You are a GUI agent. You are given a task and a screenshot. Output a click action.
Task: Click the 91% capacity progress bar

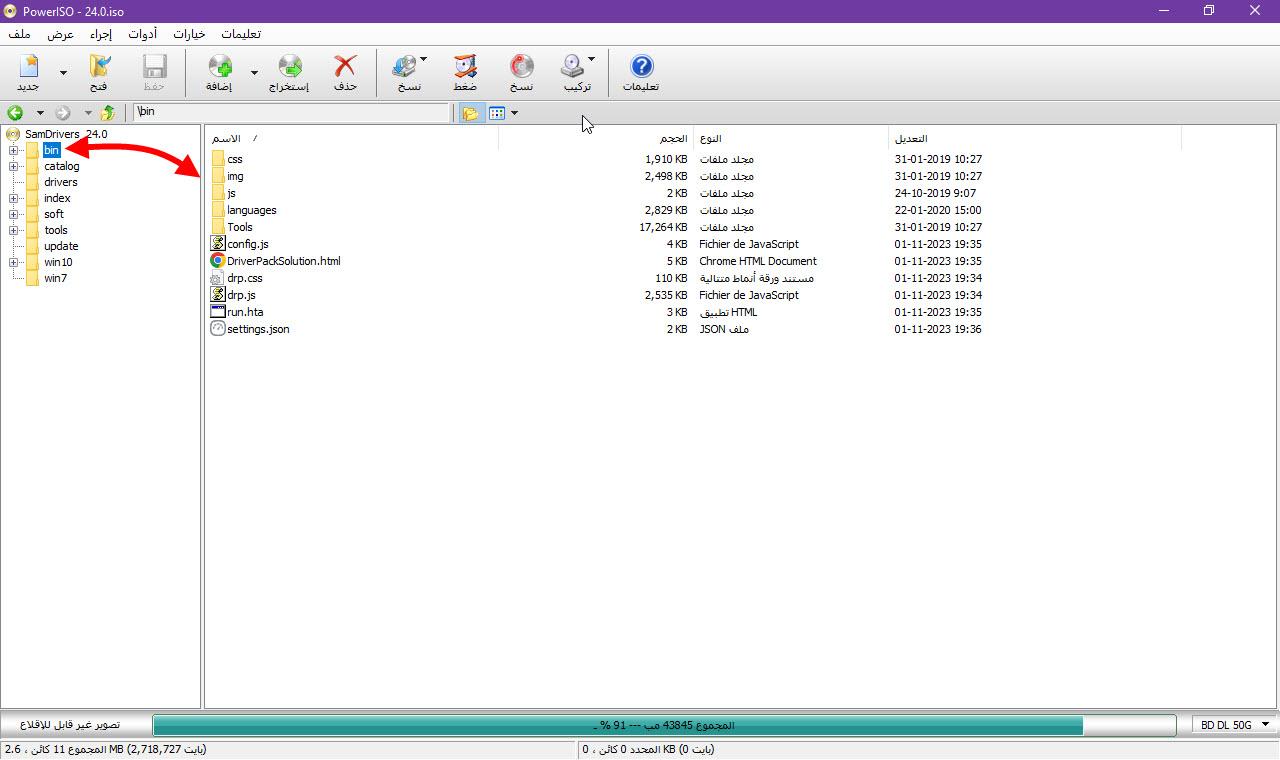[664, 725]
